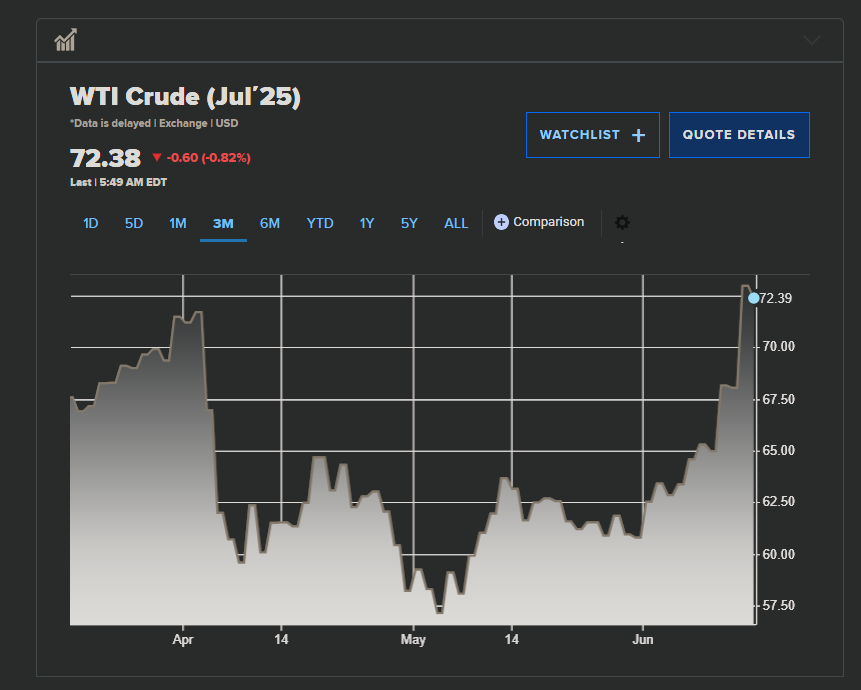Change chart to 1Y range
861x690 pixels.
(367, 223)
